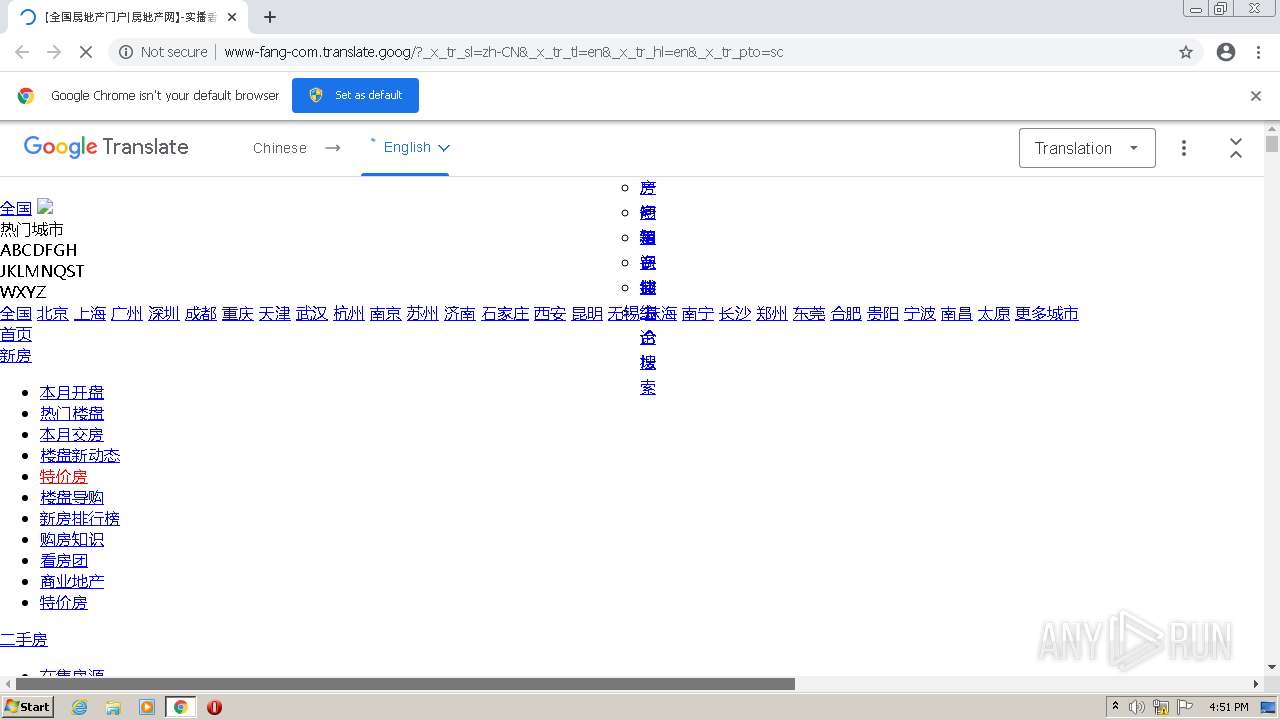The image size is (1280, 720).
Task: Open the 二手房 section link
Action: tap(24, 640)
